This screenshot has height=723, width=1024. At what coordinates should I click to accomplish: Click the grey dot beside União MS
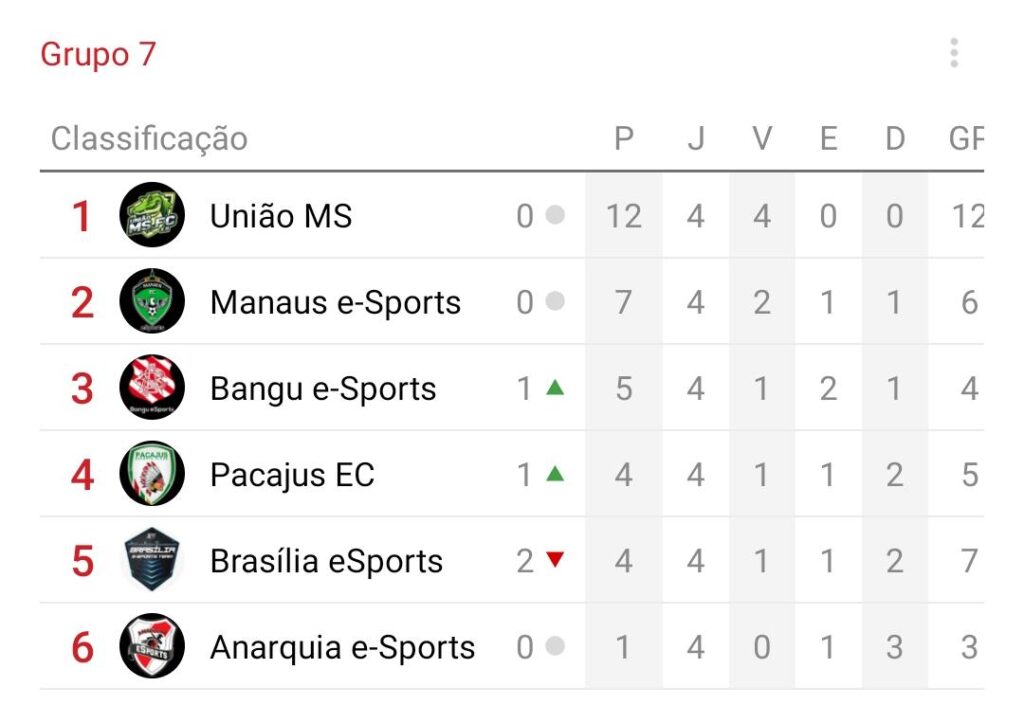555,215
